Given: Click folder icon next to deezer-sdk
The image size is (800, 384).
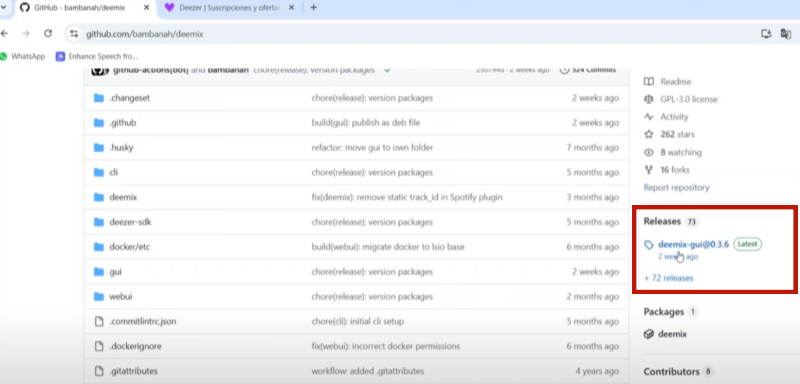Looking at the screenshot, I should pos(99,222).
